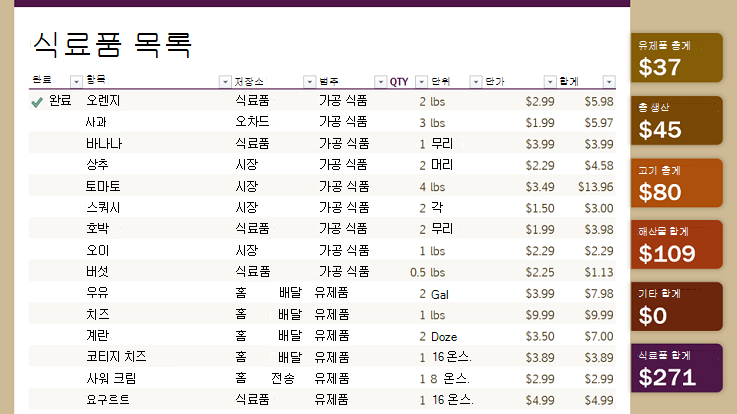Click the 배달 cell in the 우유 row
This screenshot has width=737, height=414.
[x=290, y=293]
